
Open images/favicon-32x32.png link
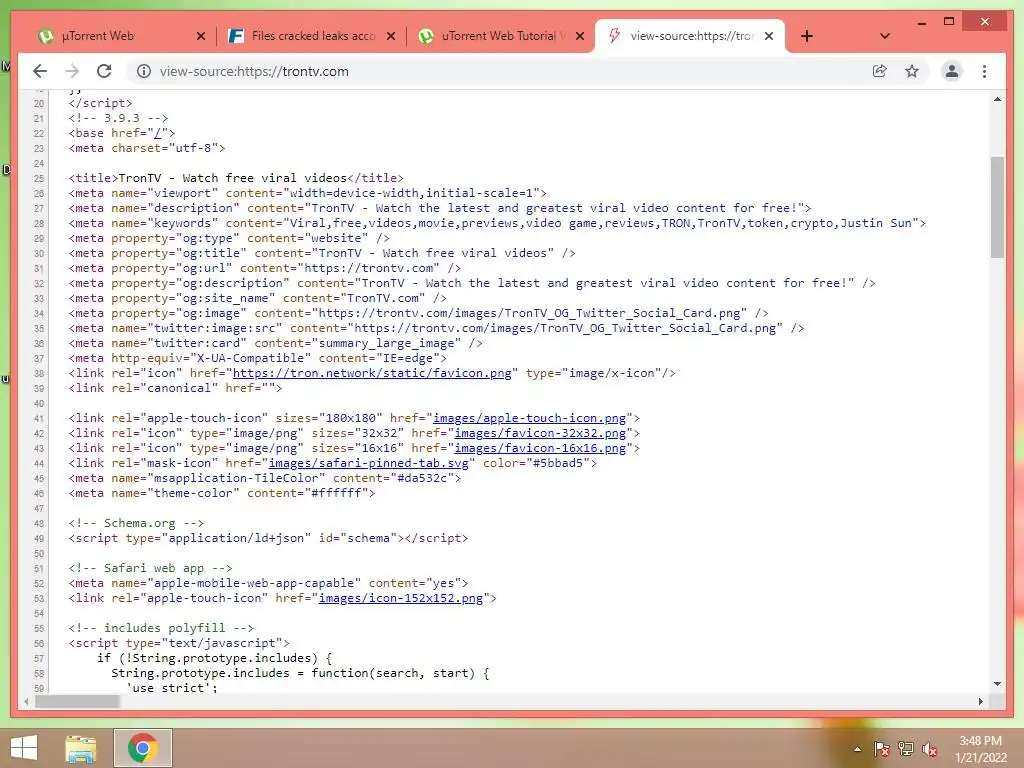(540, 434)
